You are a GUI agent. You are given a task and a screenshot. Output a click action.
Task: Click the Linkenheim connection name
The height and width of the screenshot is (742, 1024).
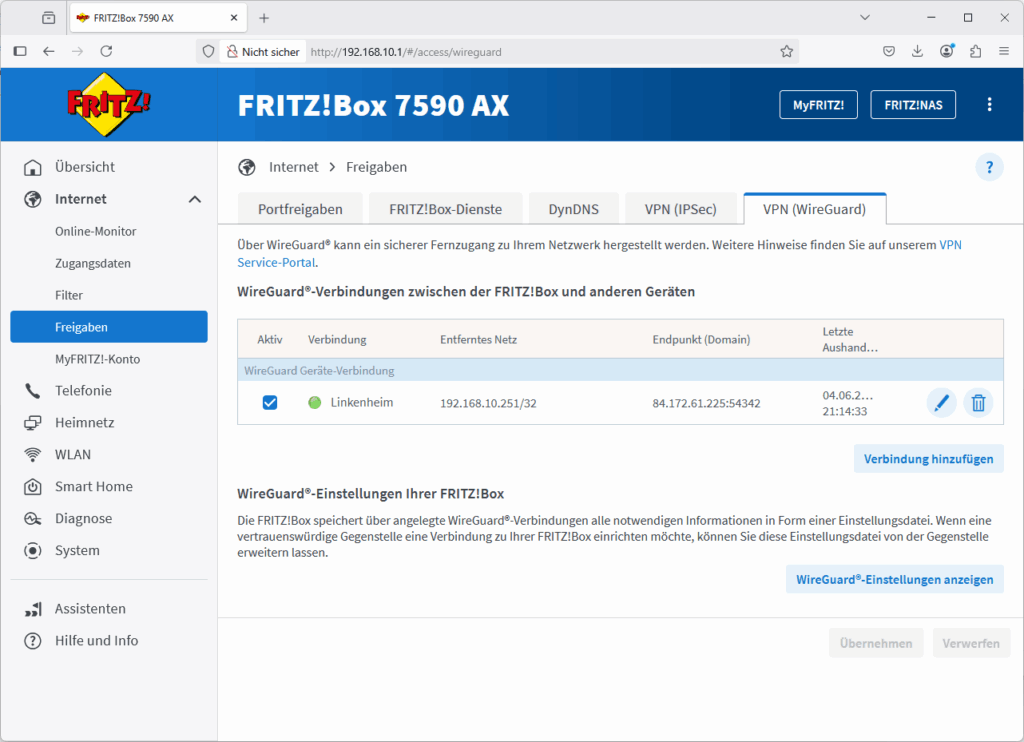pos(362,402)
